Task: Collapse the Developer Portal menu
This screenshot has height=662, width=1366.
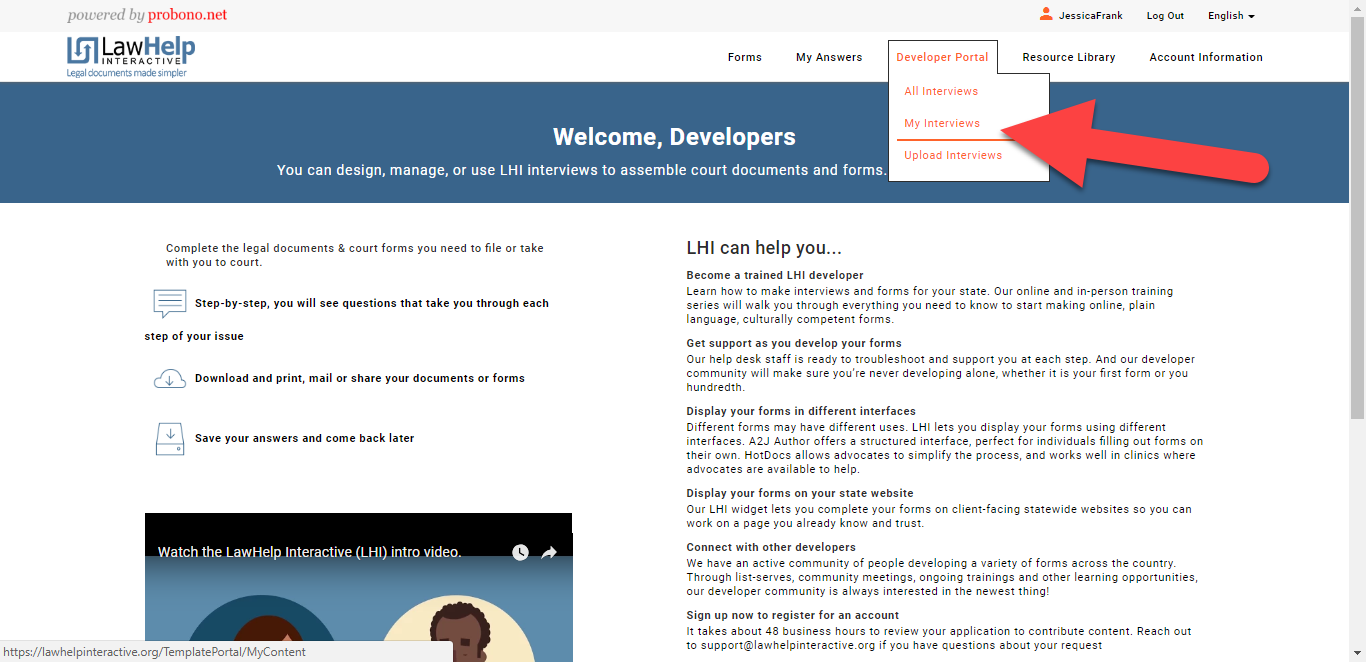Action: coord(942,57)
